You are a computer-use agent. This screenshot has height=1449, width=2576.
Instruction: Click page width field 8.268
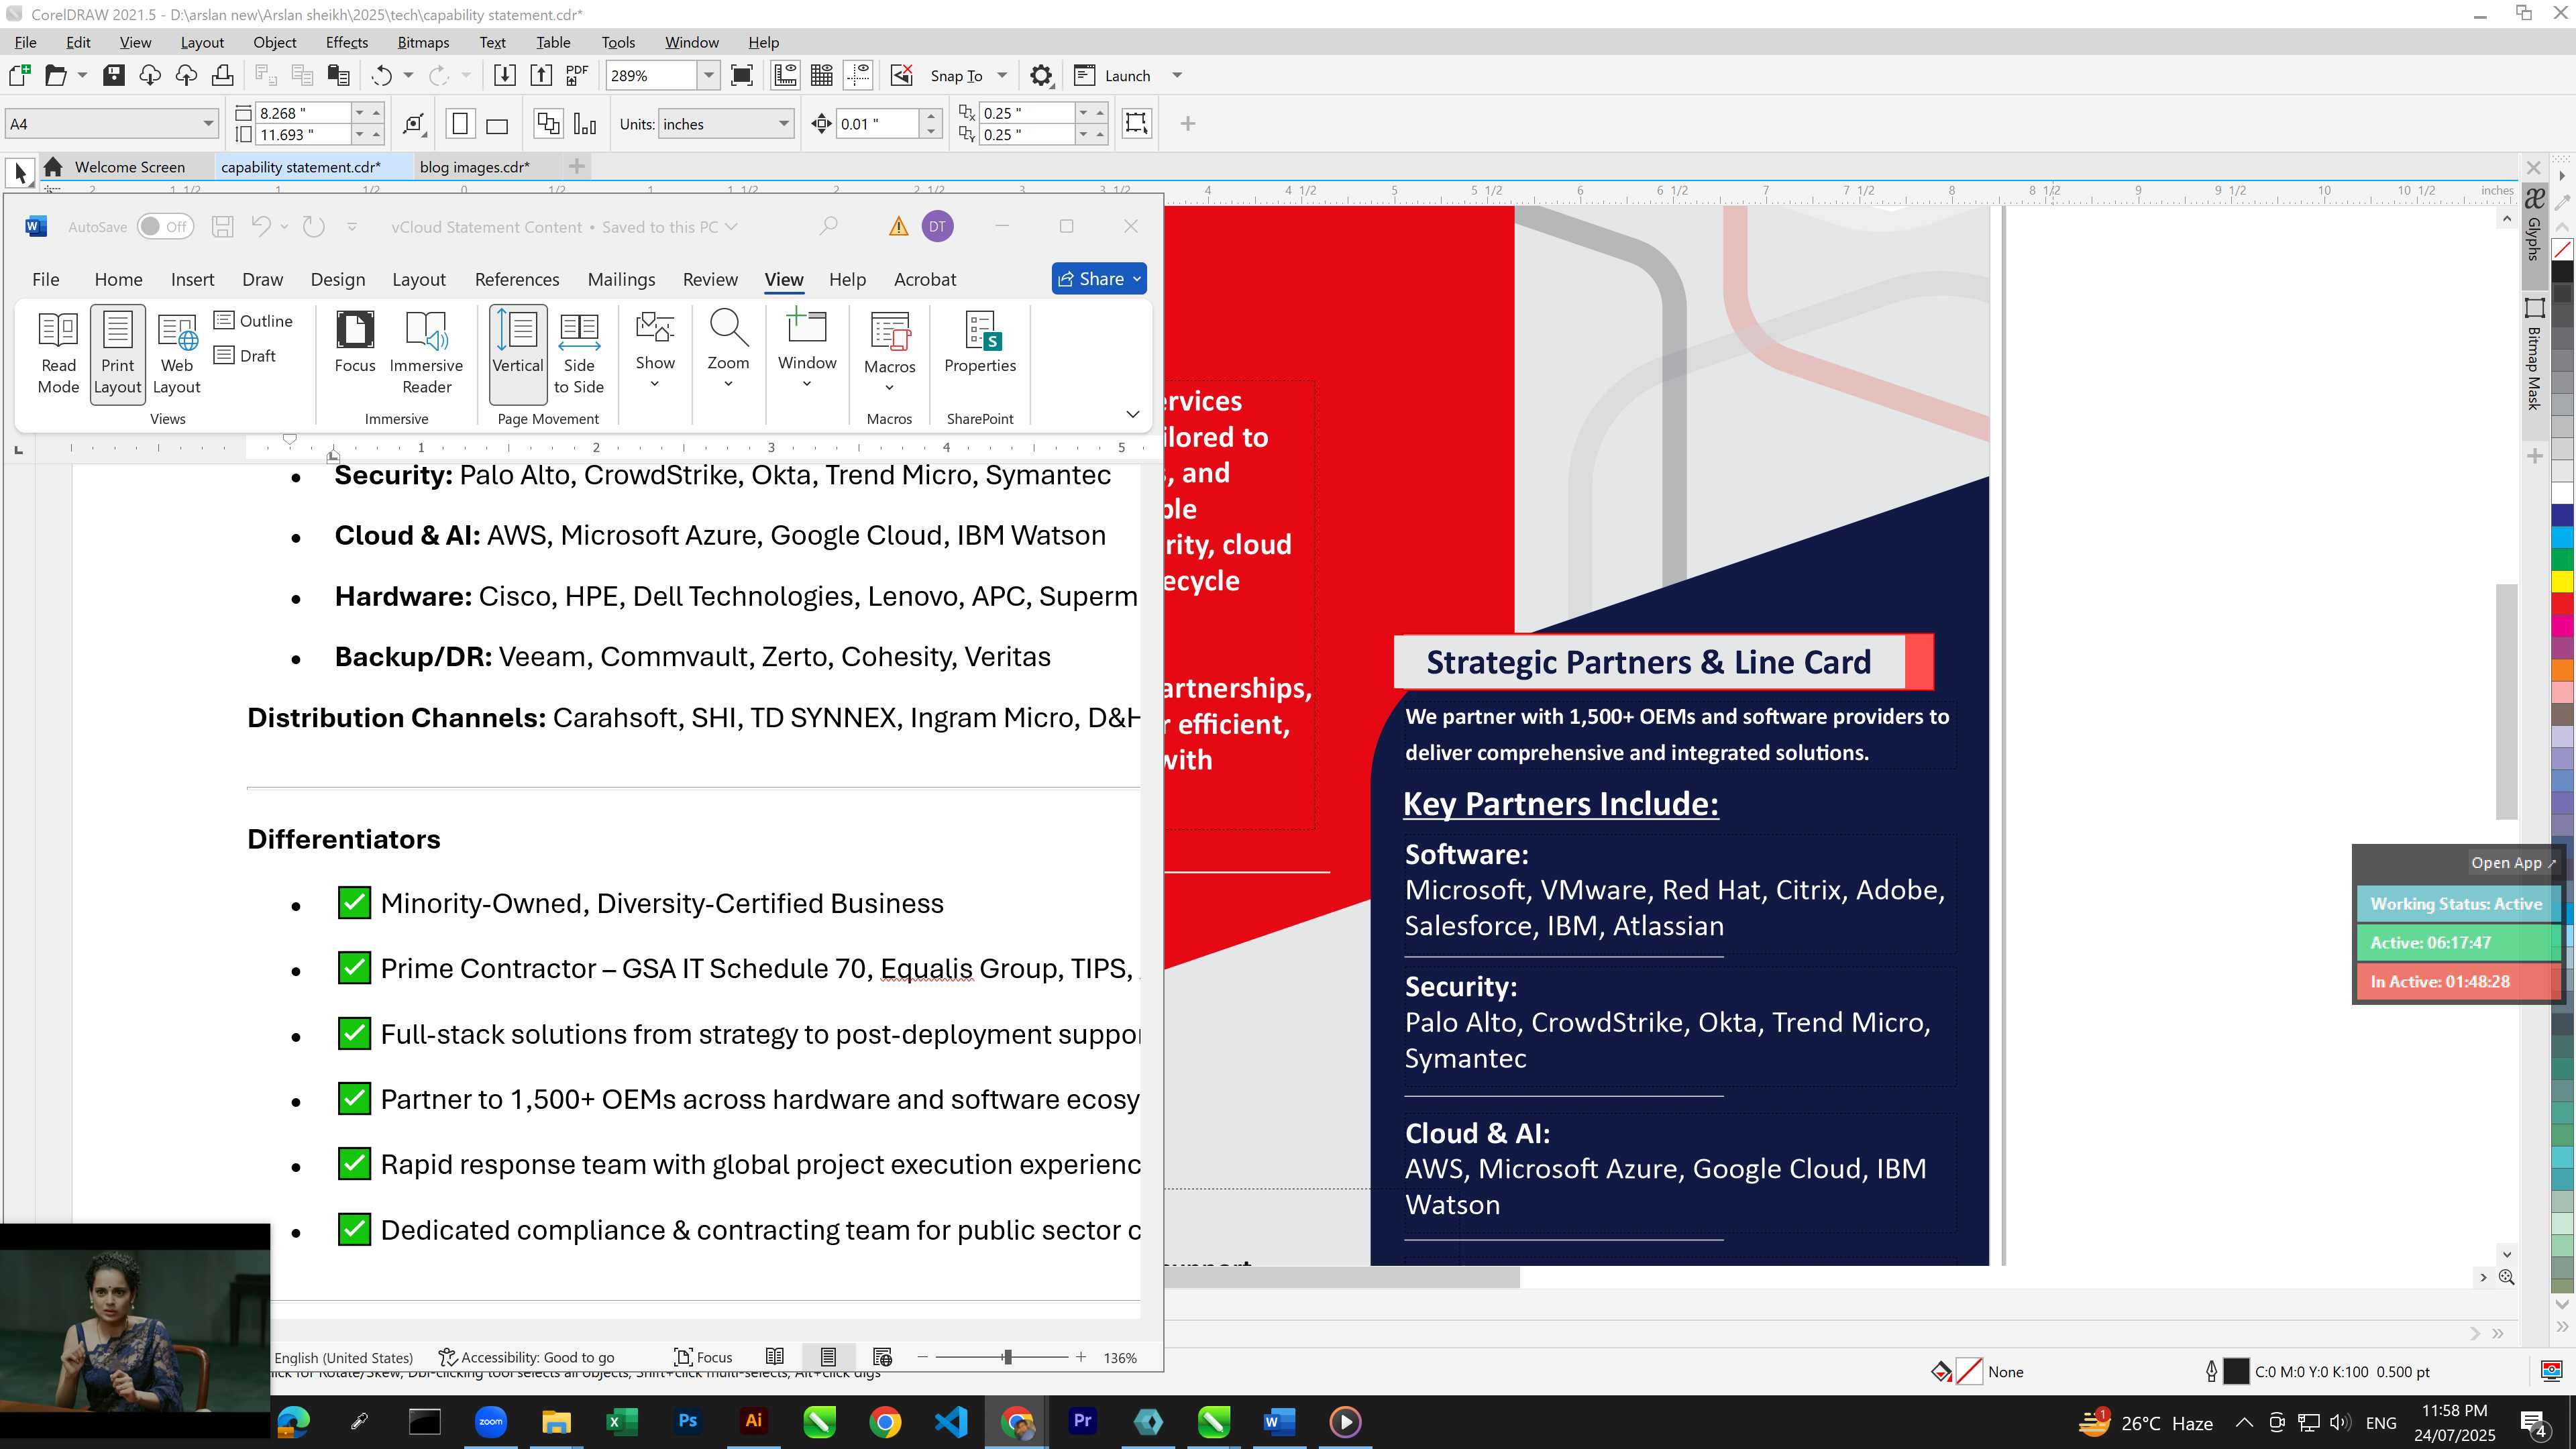pyautogui.click(x=303, y=113)
